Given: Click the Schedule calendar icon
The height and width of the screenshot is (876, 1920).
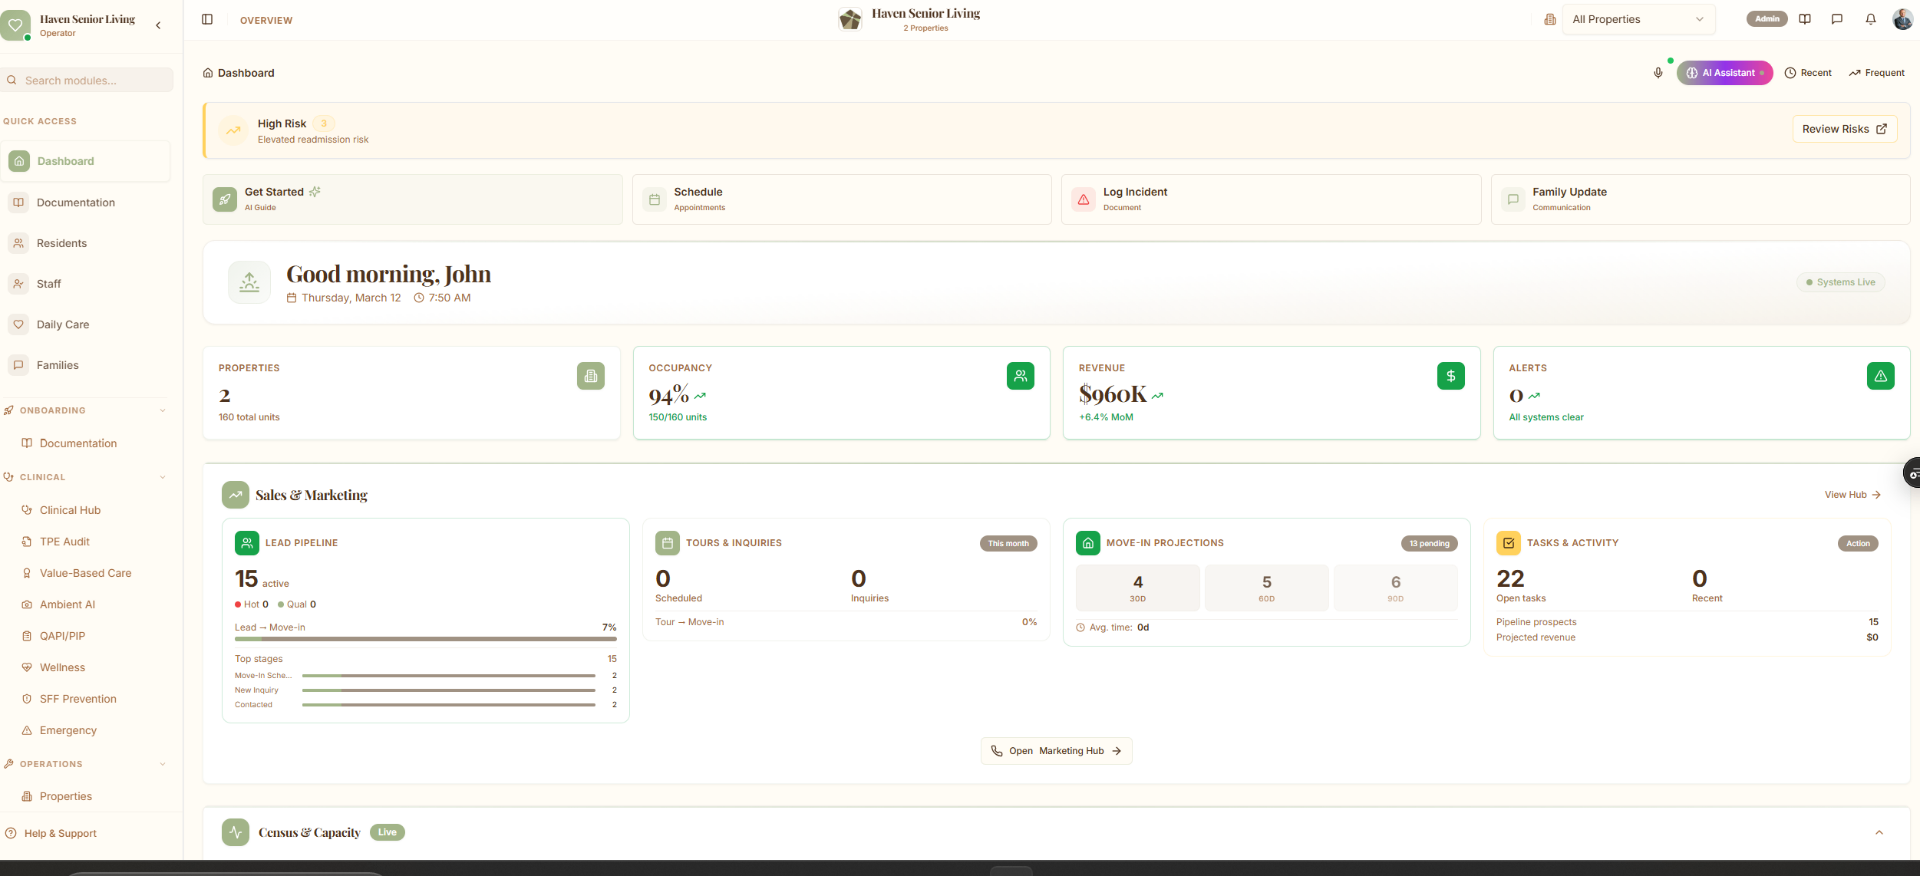Looking at the screenshot, I should (x=654, y=199).
